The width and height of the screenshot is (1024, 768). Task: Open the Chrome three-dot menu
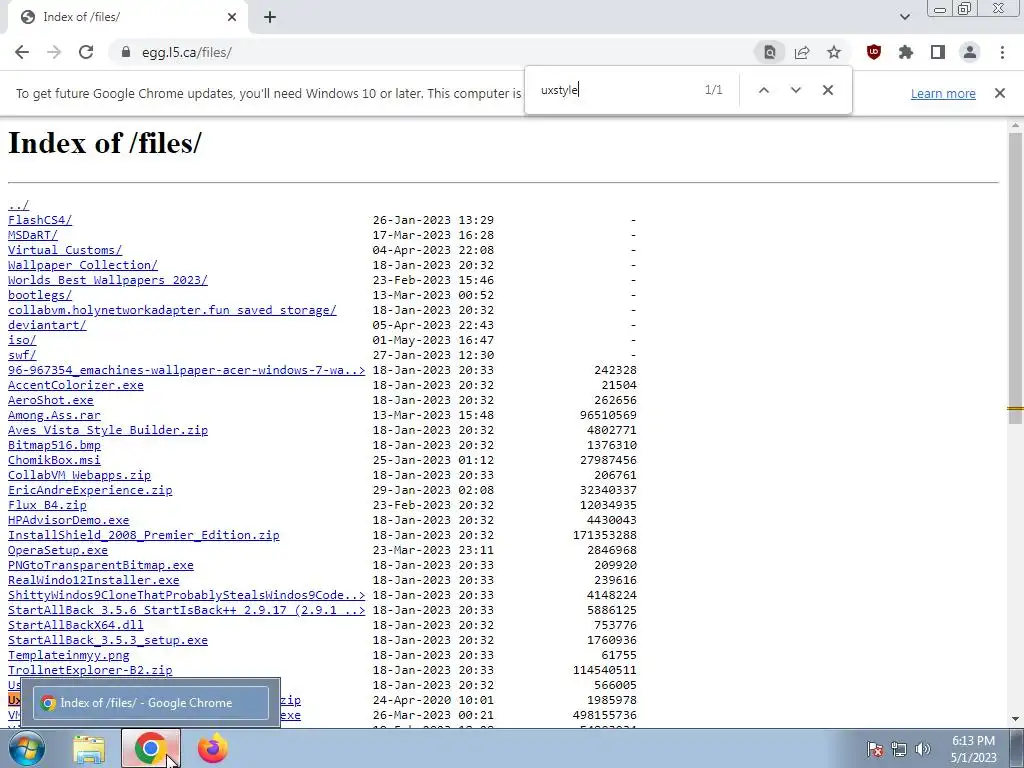pyautogui.click(x=1002, y=52)
